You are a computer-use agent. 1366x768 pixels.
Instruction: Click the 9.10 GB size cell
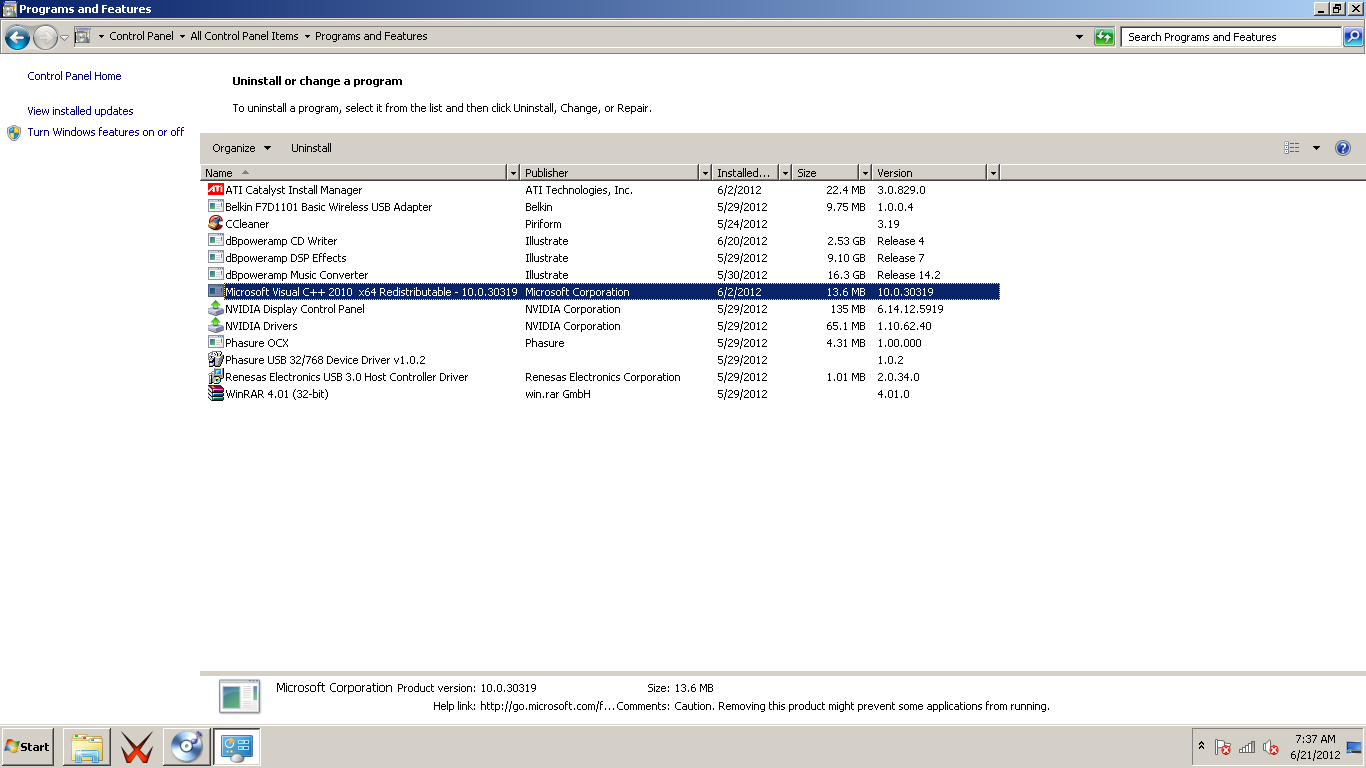pos(845,258)
